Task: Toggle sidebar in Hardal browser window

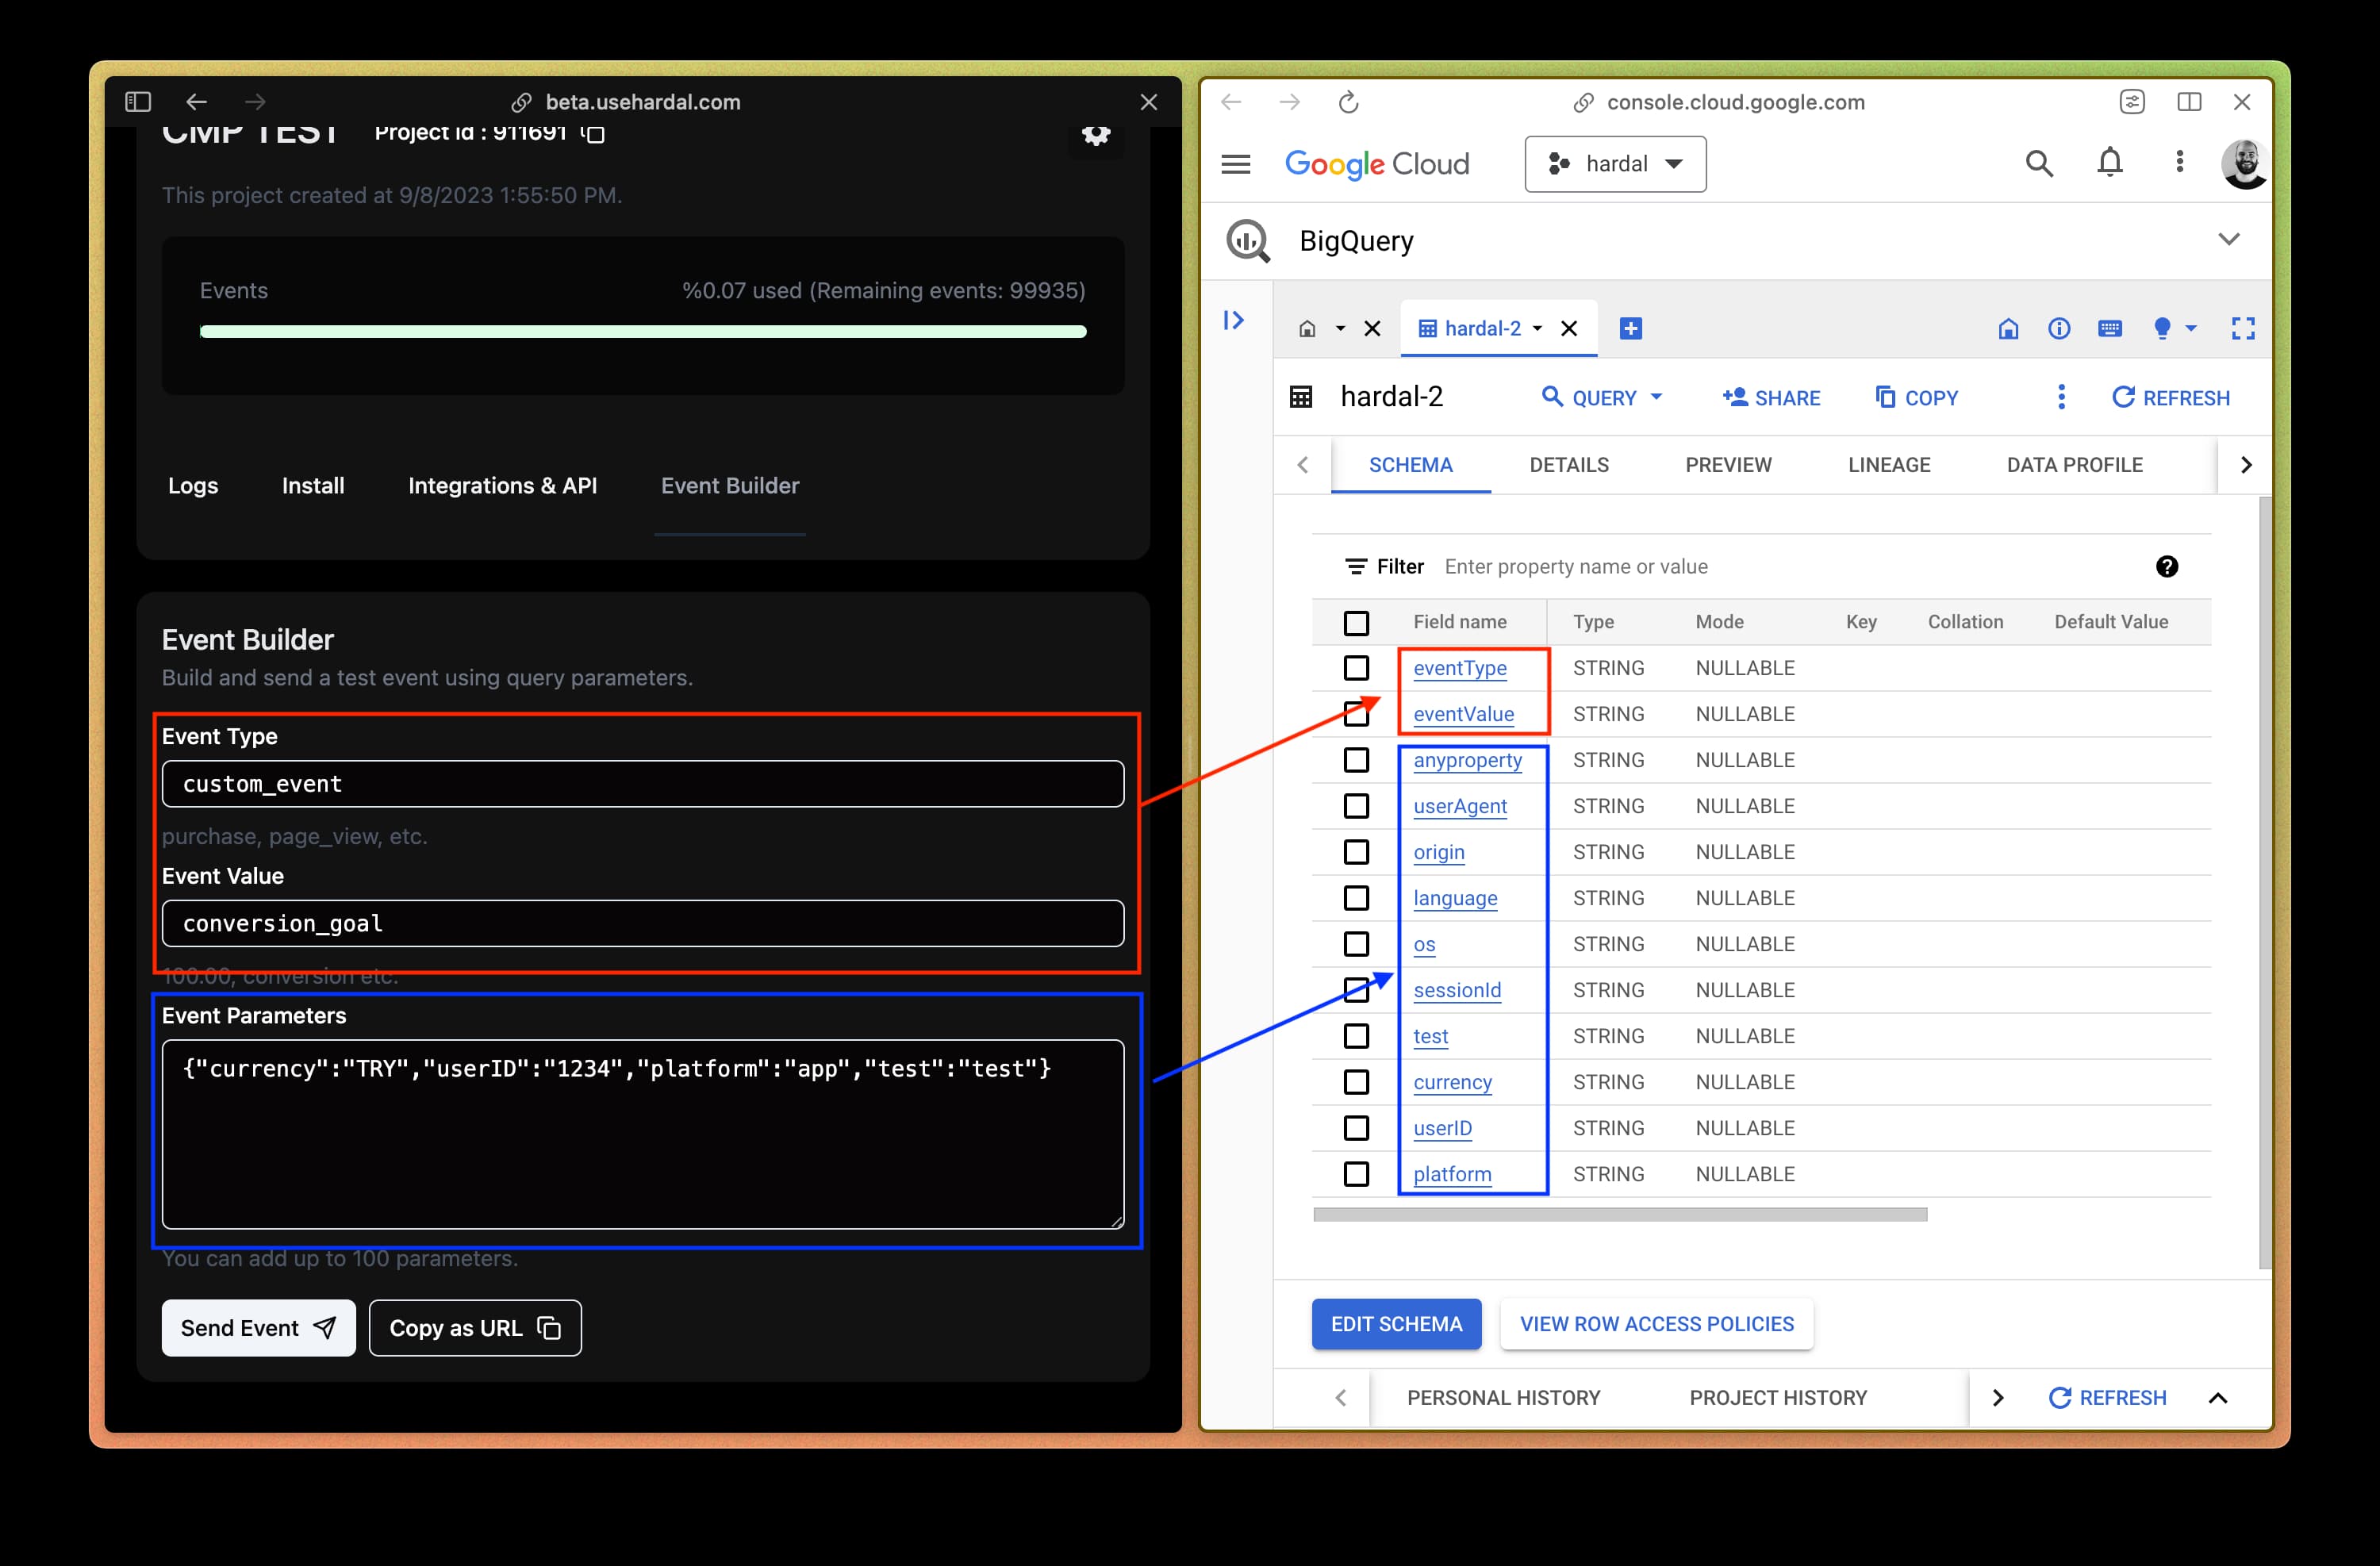Action: coord(138,102)
